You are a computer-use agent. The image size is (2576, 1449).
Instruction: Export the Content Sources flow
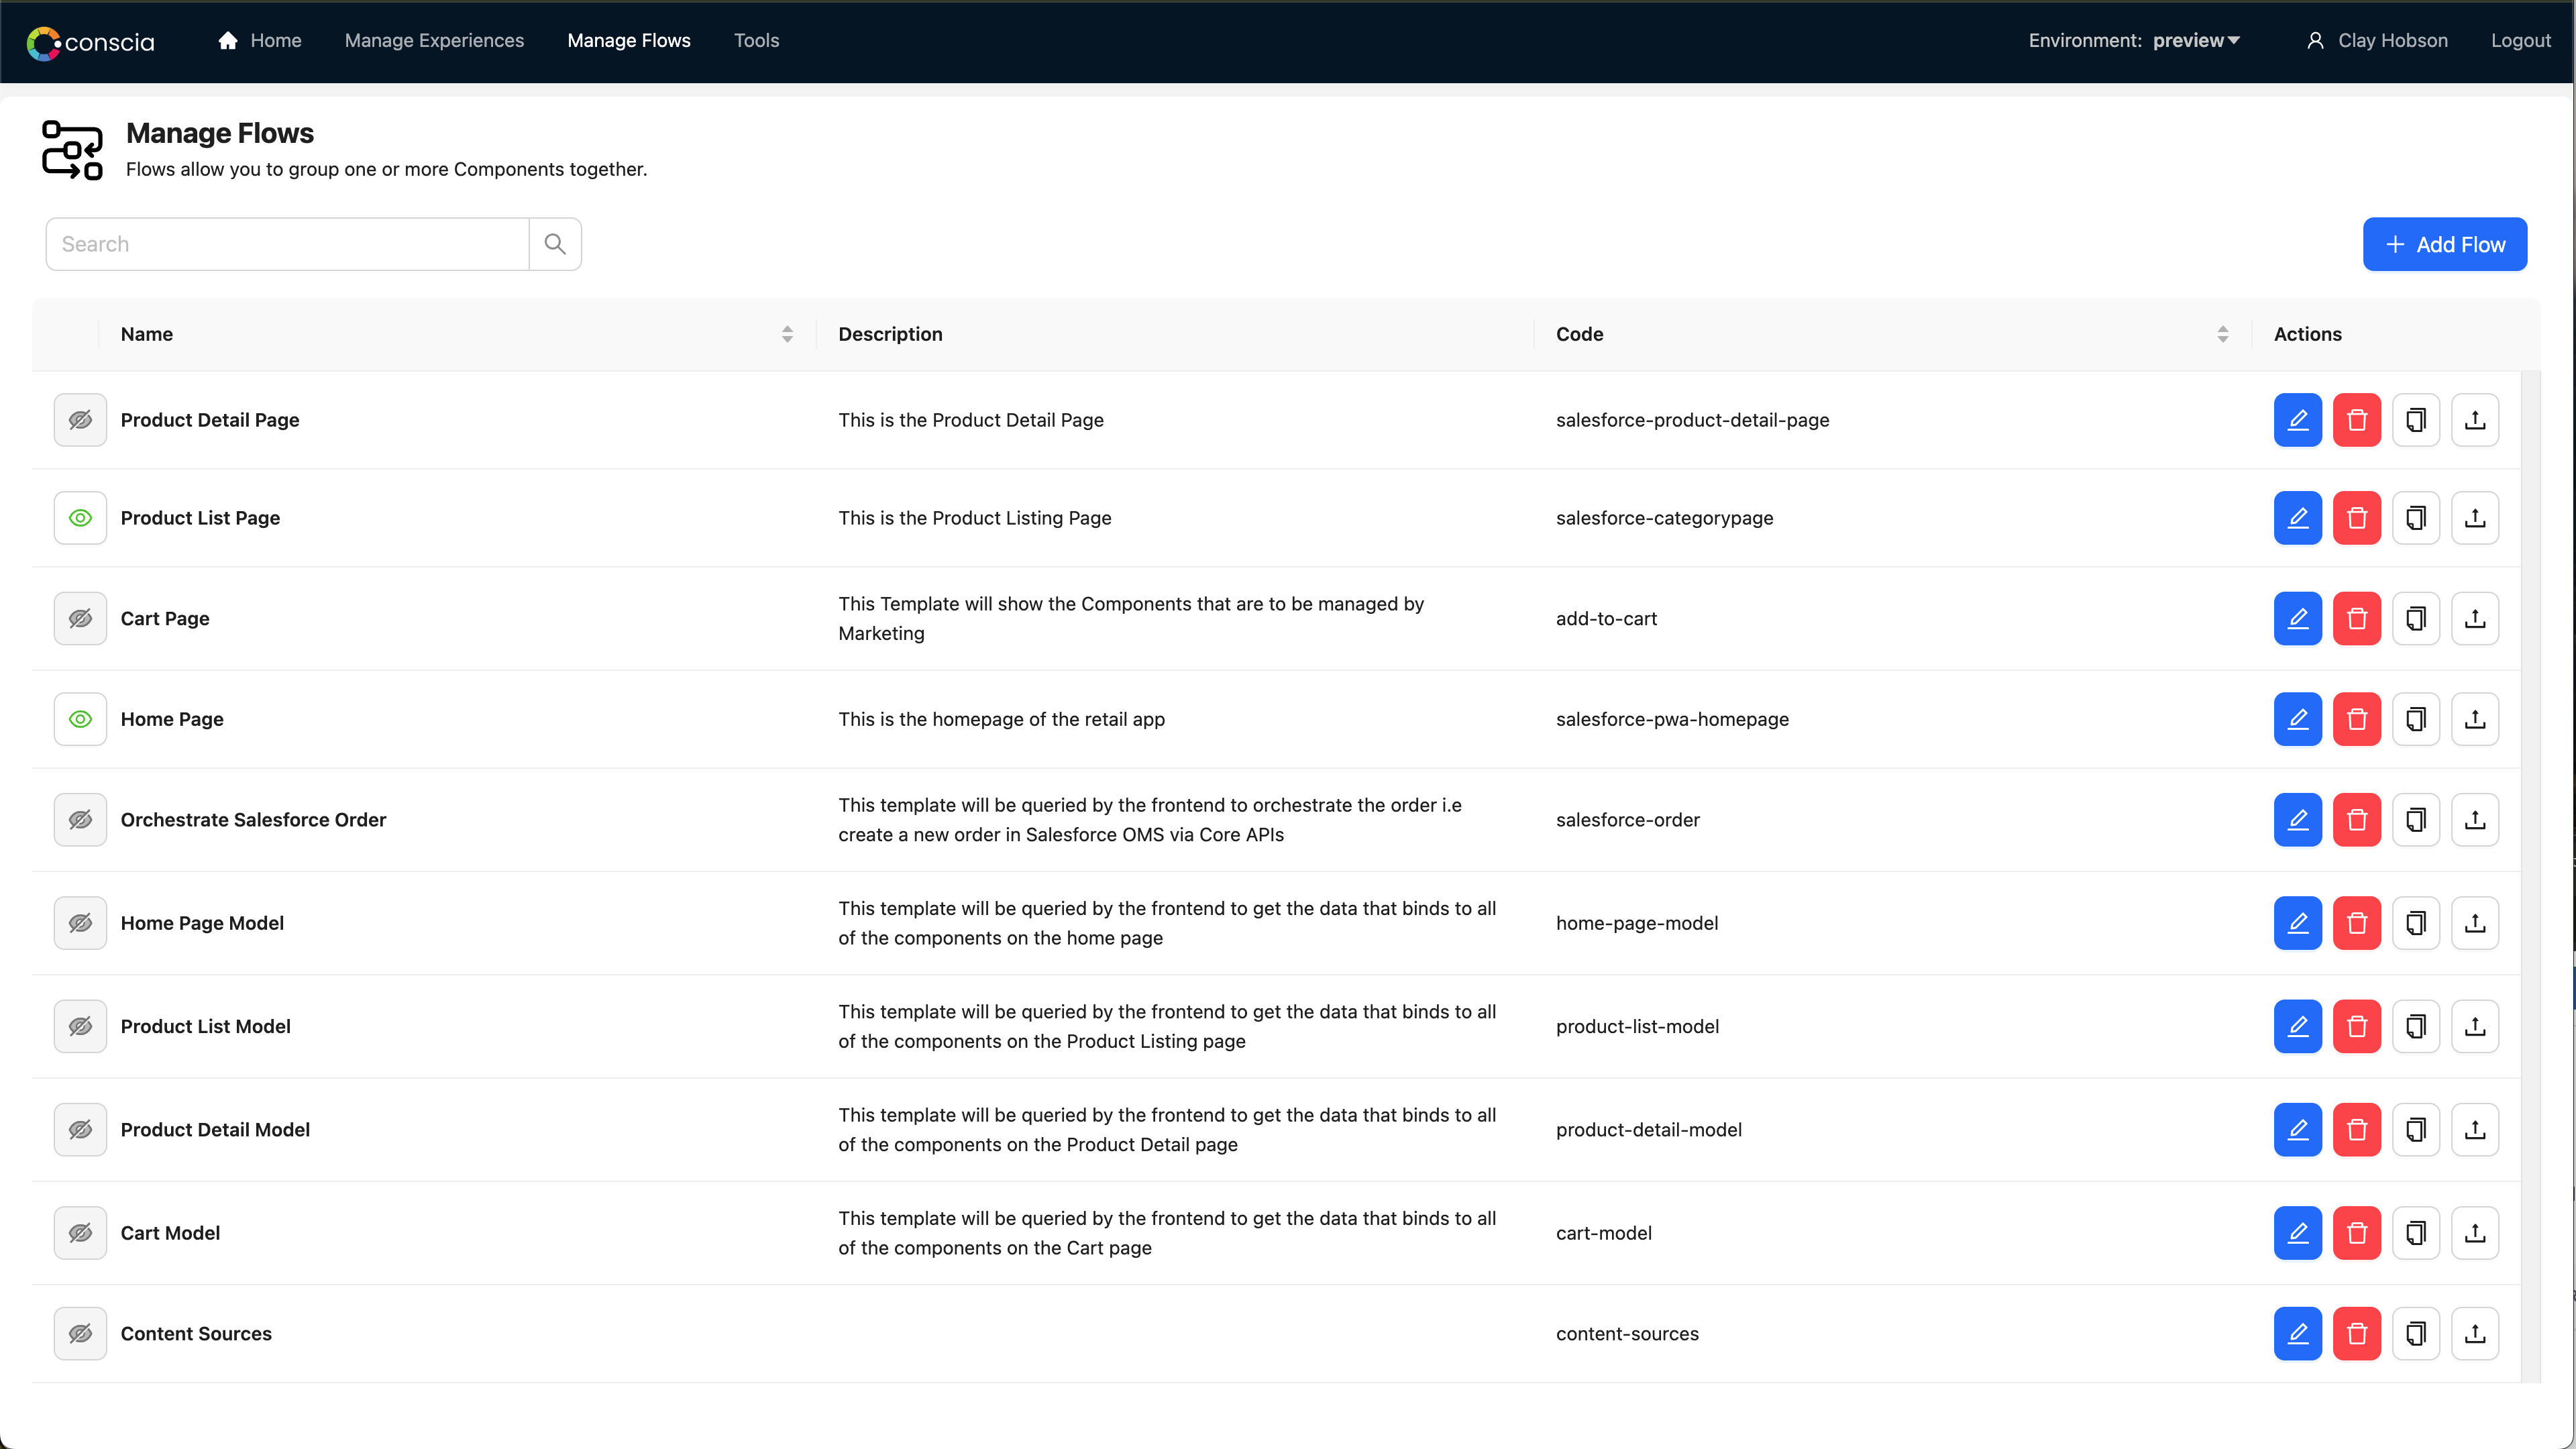point(2474,1334)
